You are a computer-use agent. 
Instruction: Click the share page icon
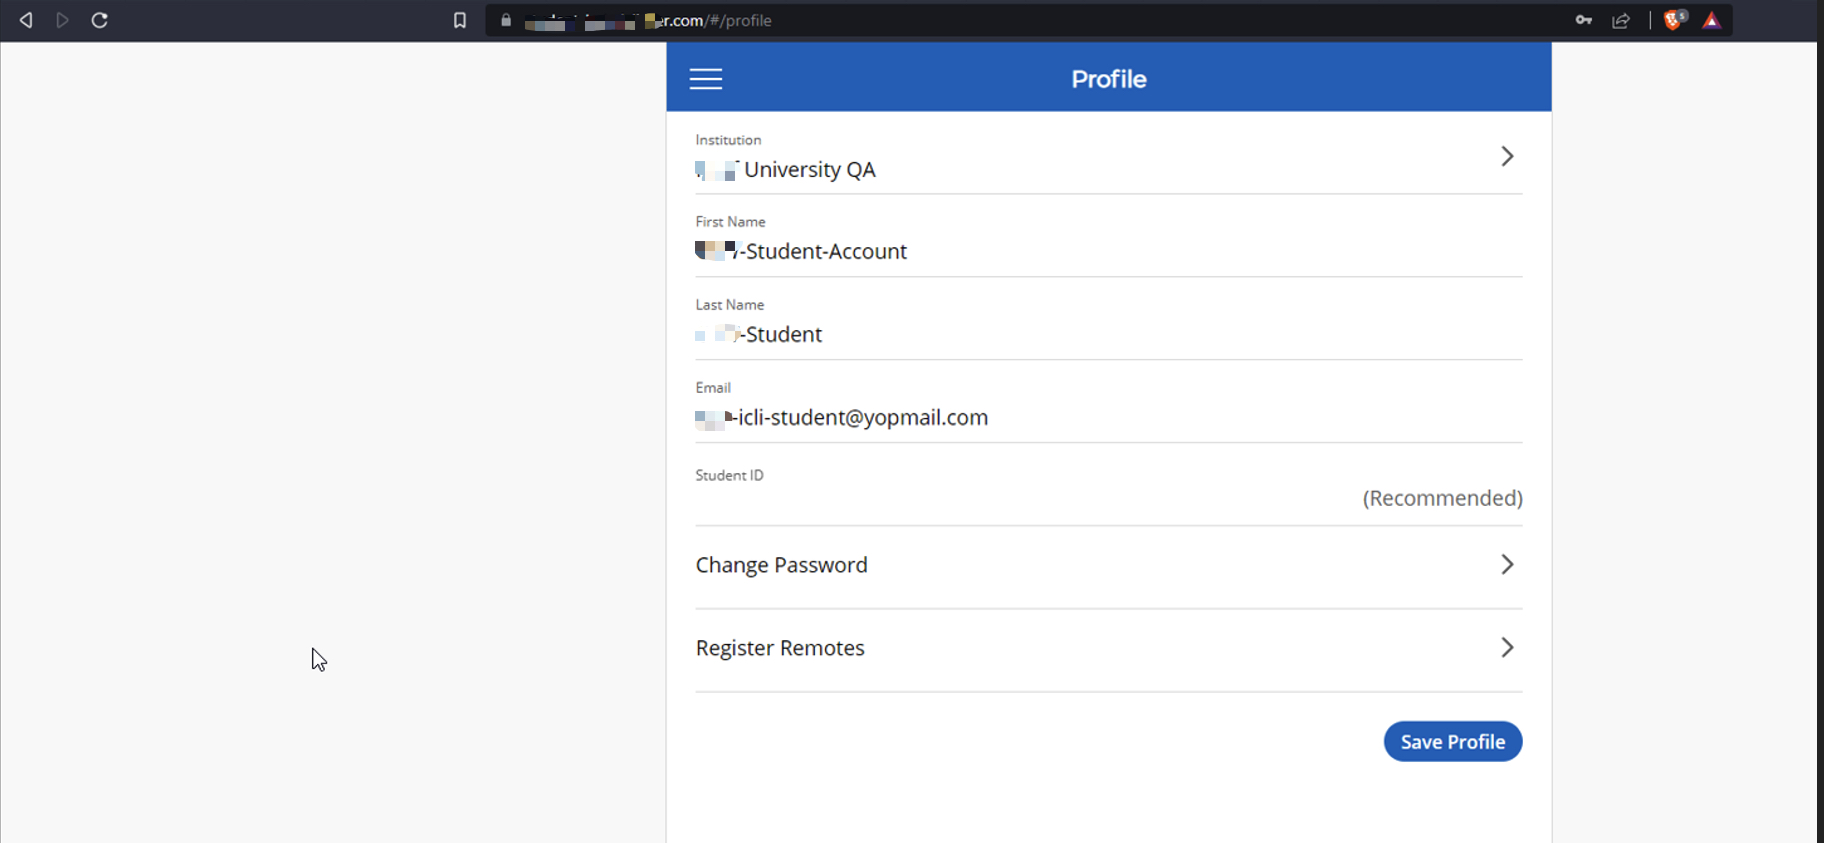pos(1621,20)
